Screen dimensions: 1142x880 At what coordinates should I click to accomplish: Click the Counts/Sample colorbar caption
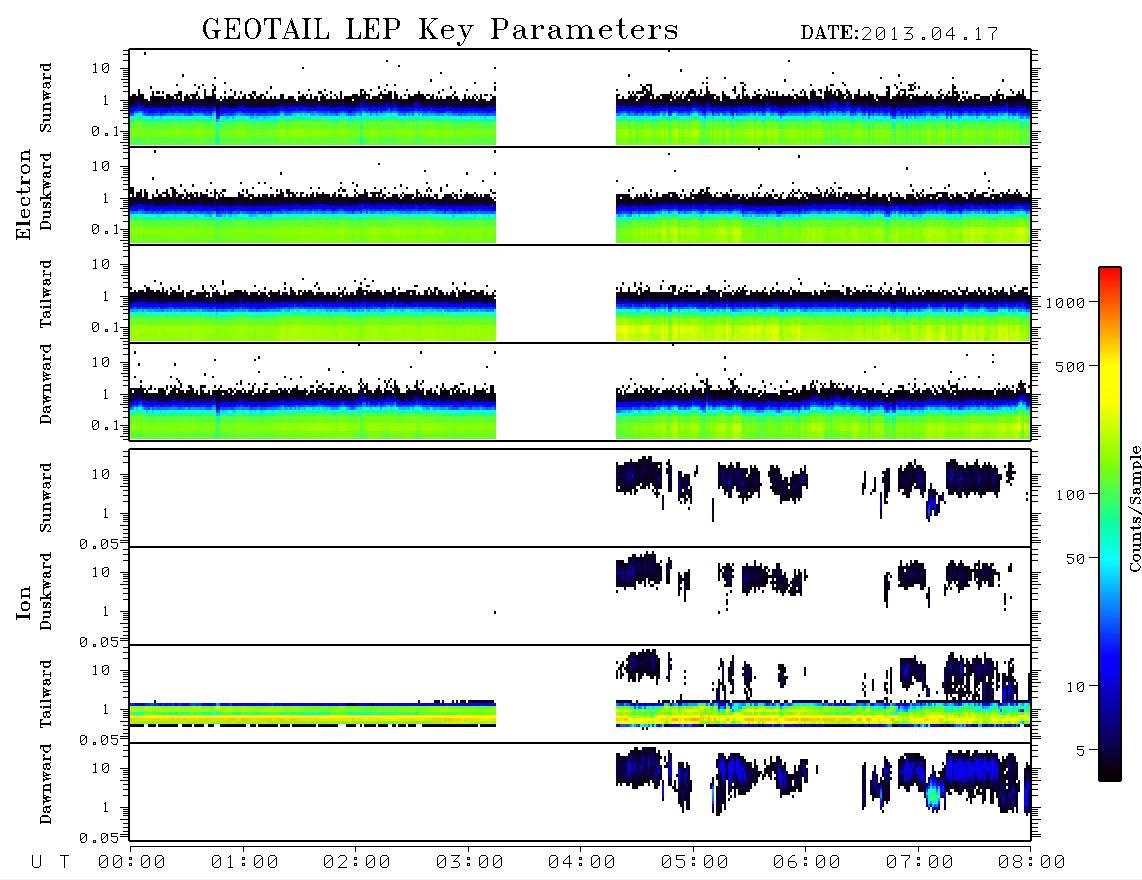(x=1134, y=508)
